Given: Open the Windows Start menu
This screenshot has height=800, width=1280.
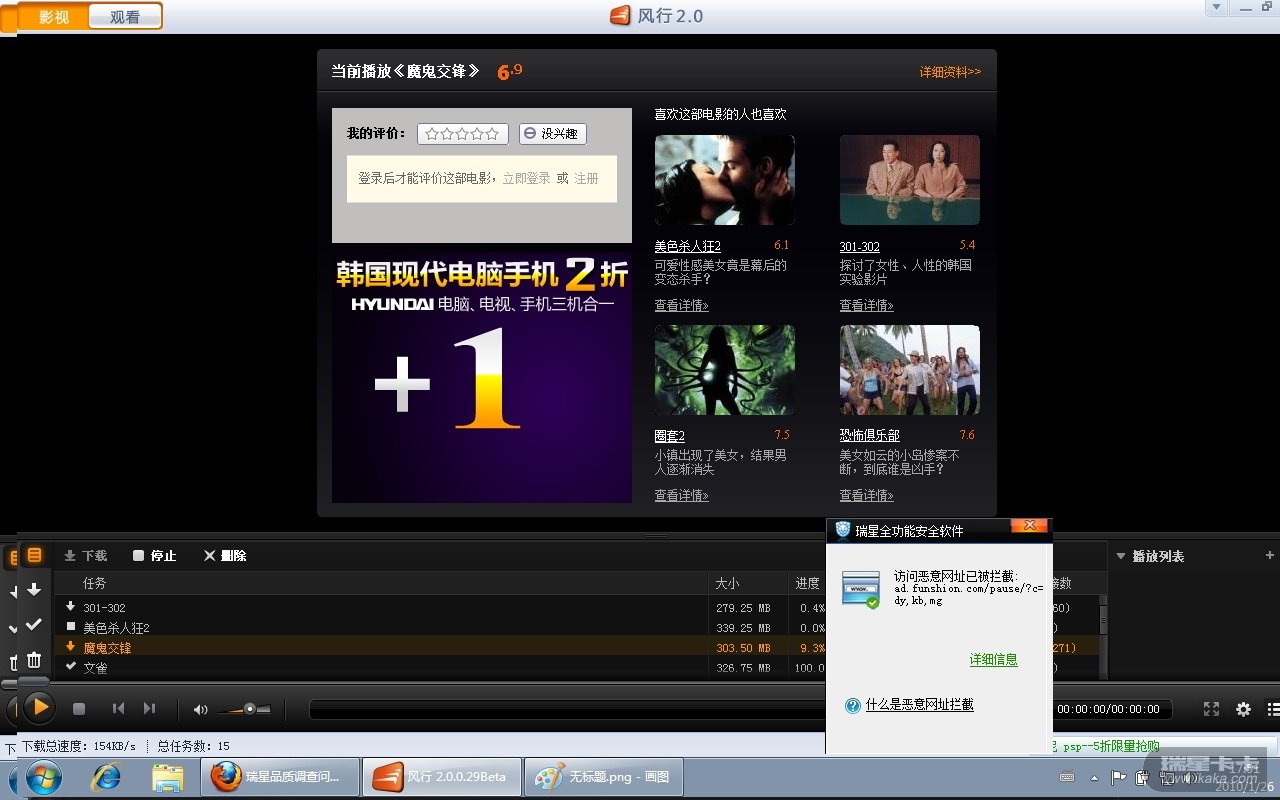Looking at the screenshot, I should pos(44,777).
